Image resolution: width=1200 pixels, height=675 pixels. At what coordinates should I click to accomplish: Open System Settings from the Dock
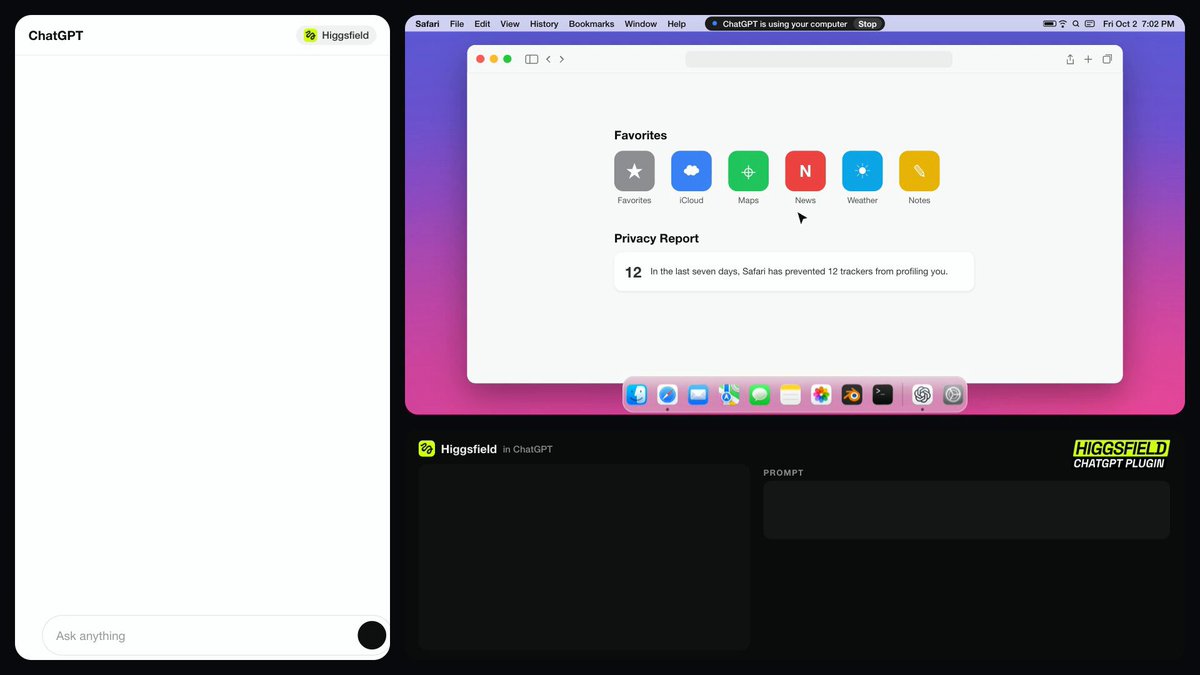[x=953, y=395]
